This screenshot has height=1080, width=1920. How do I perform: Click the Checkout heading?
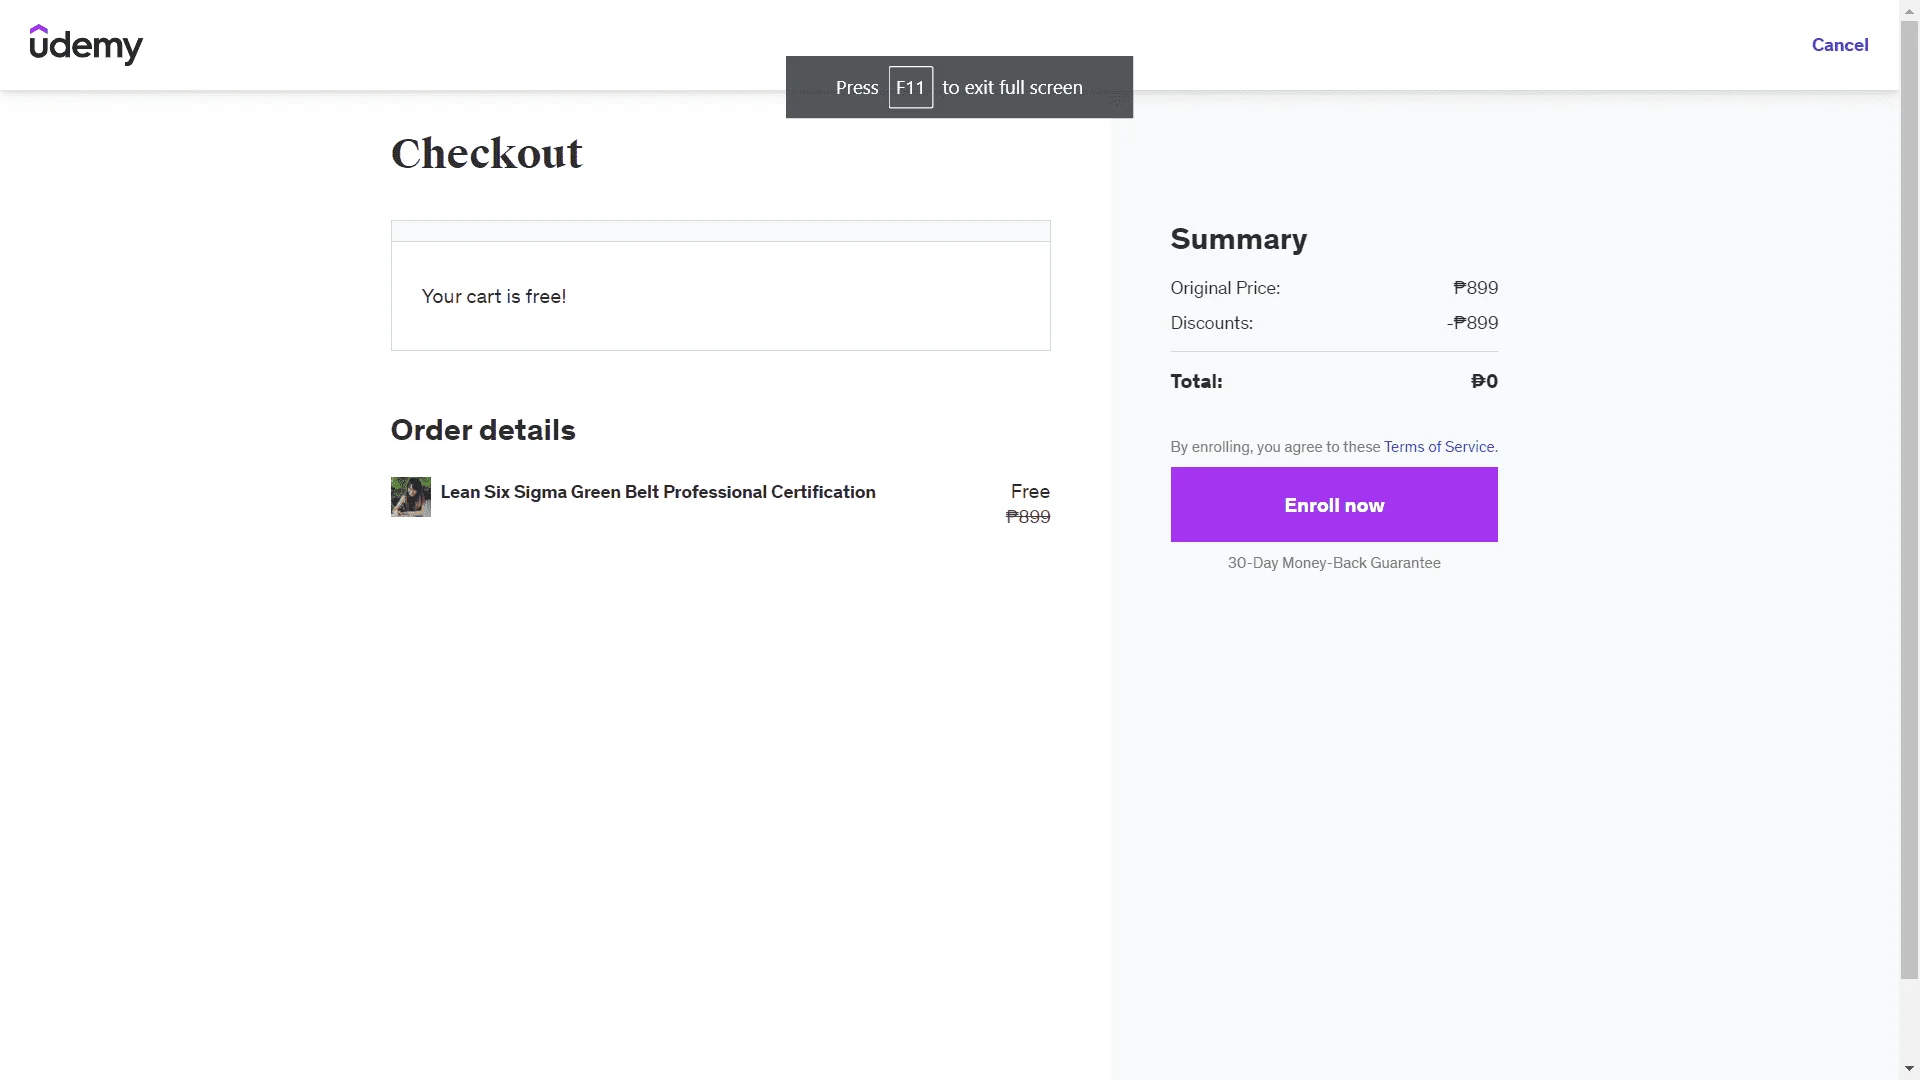pos(486,153)
